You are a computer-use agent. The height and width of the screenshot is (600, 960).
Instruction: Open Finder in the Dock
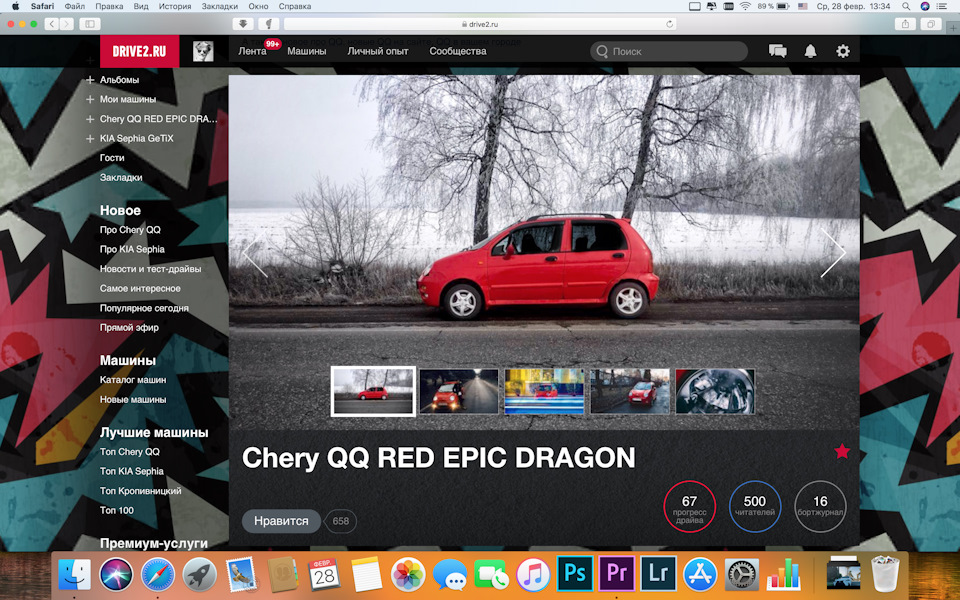(74, 574)
